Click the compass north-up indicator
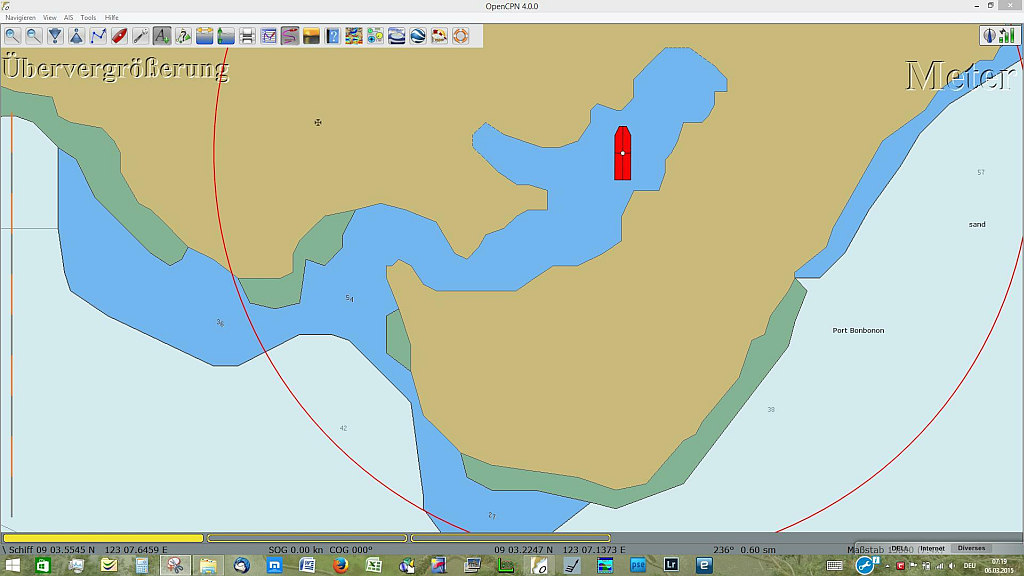This screenshot has height=576, width=1024. pos(989,35)
